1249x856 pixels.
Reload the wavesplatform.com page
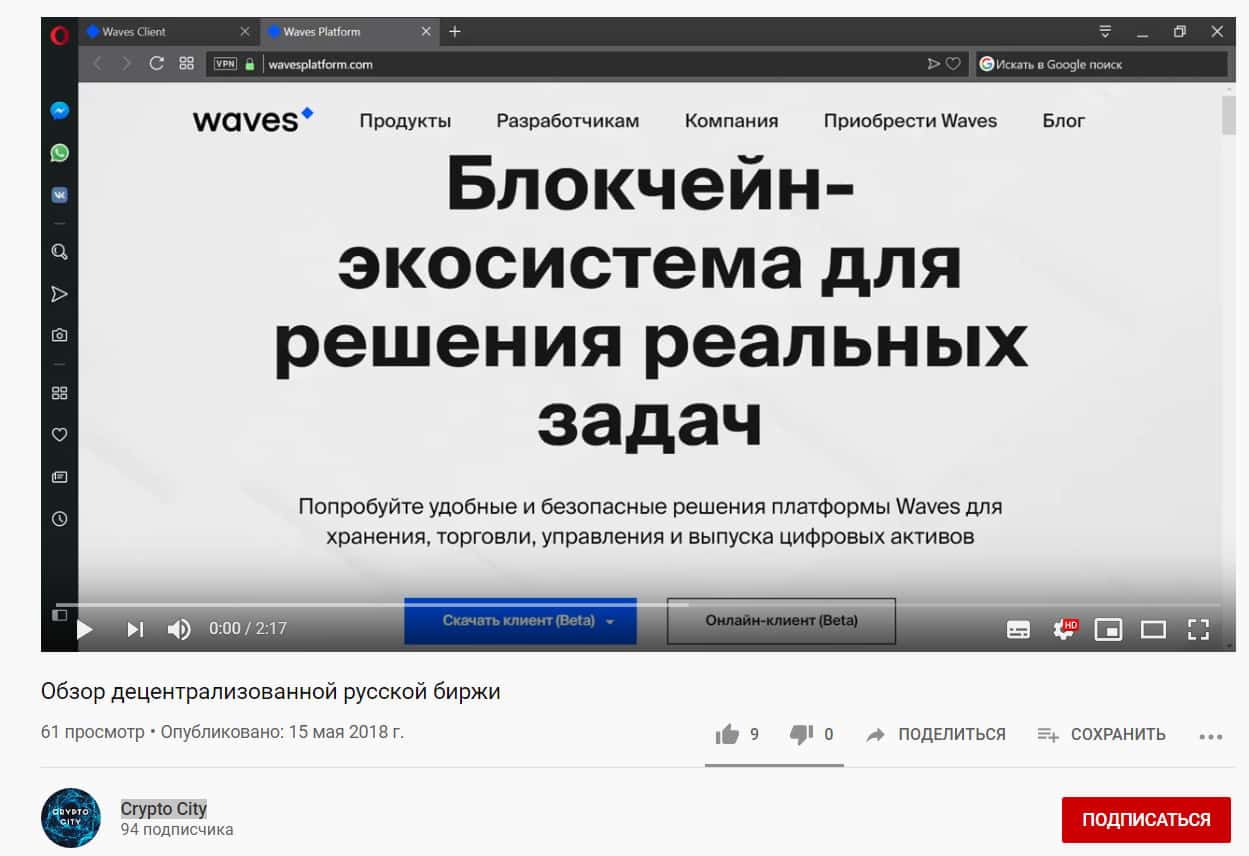point(156,63)
